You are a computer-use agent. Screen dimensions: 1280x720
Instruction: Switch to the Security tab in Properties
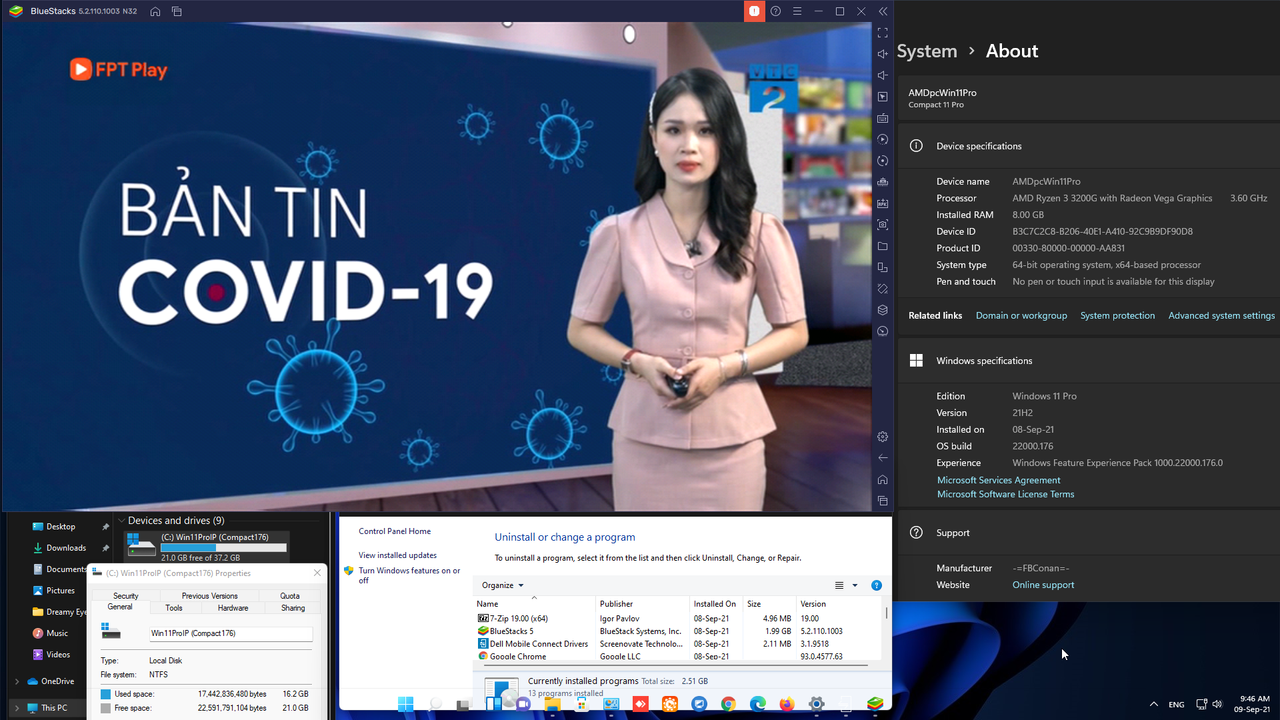pyautogui.click(x=126, y=596)
